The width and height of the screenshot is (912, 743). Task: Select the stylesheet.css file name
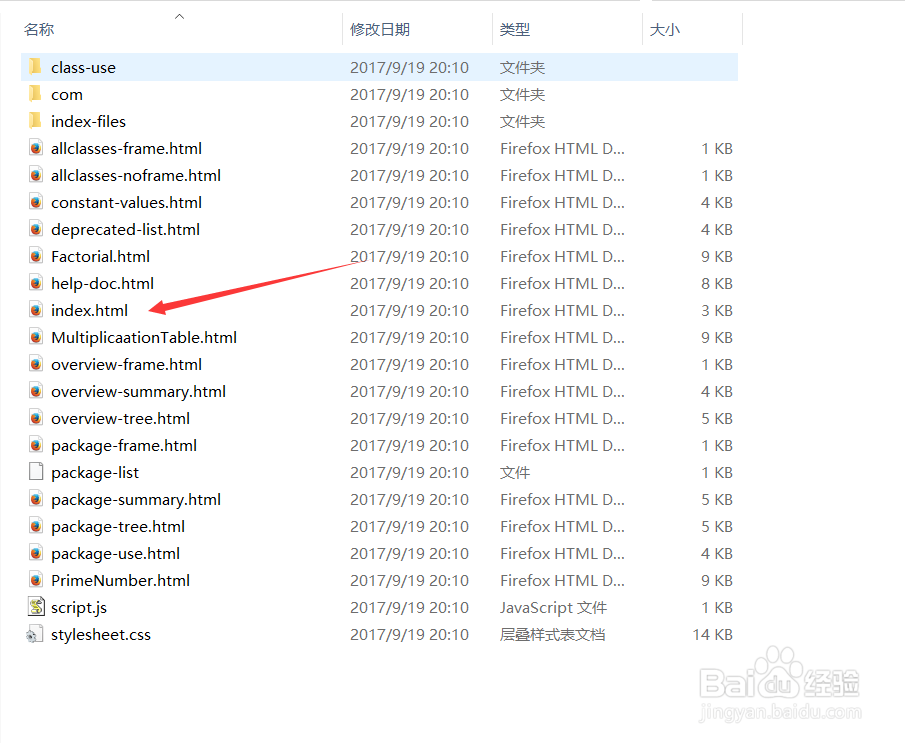point(101,635)
